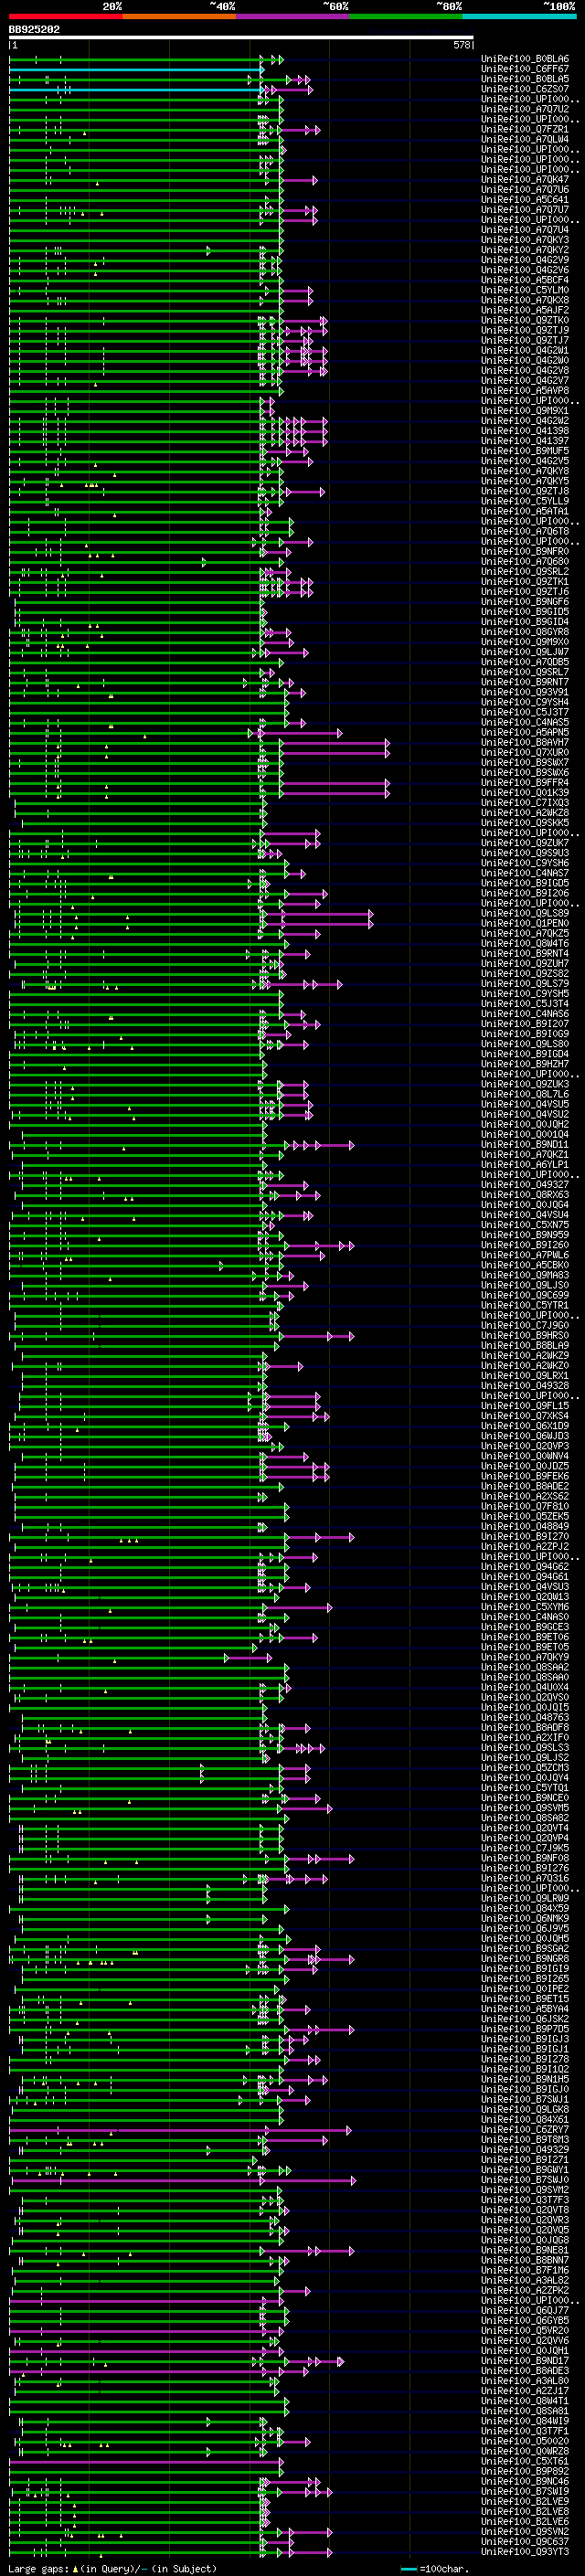Select hit label UniRef100_B9I270
The width and height of the screenshot is (585, 2576).
pos(525,1536)
